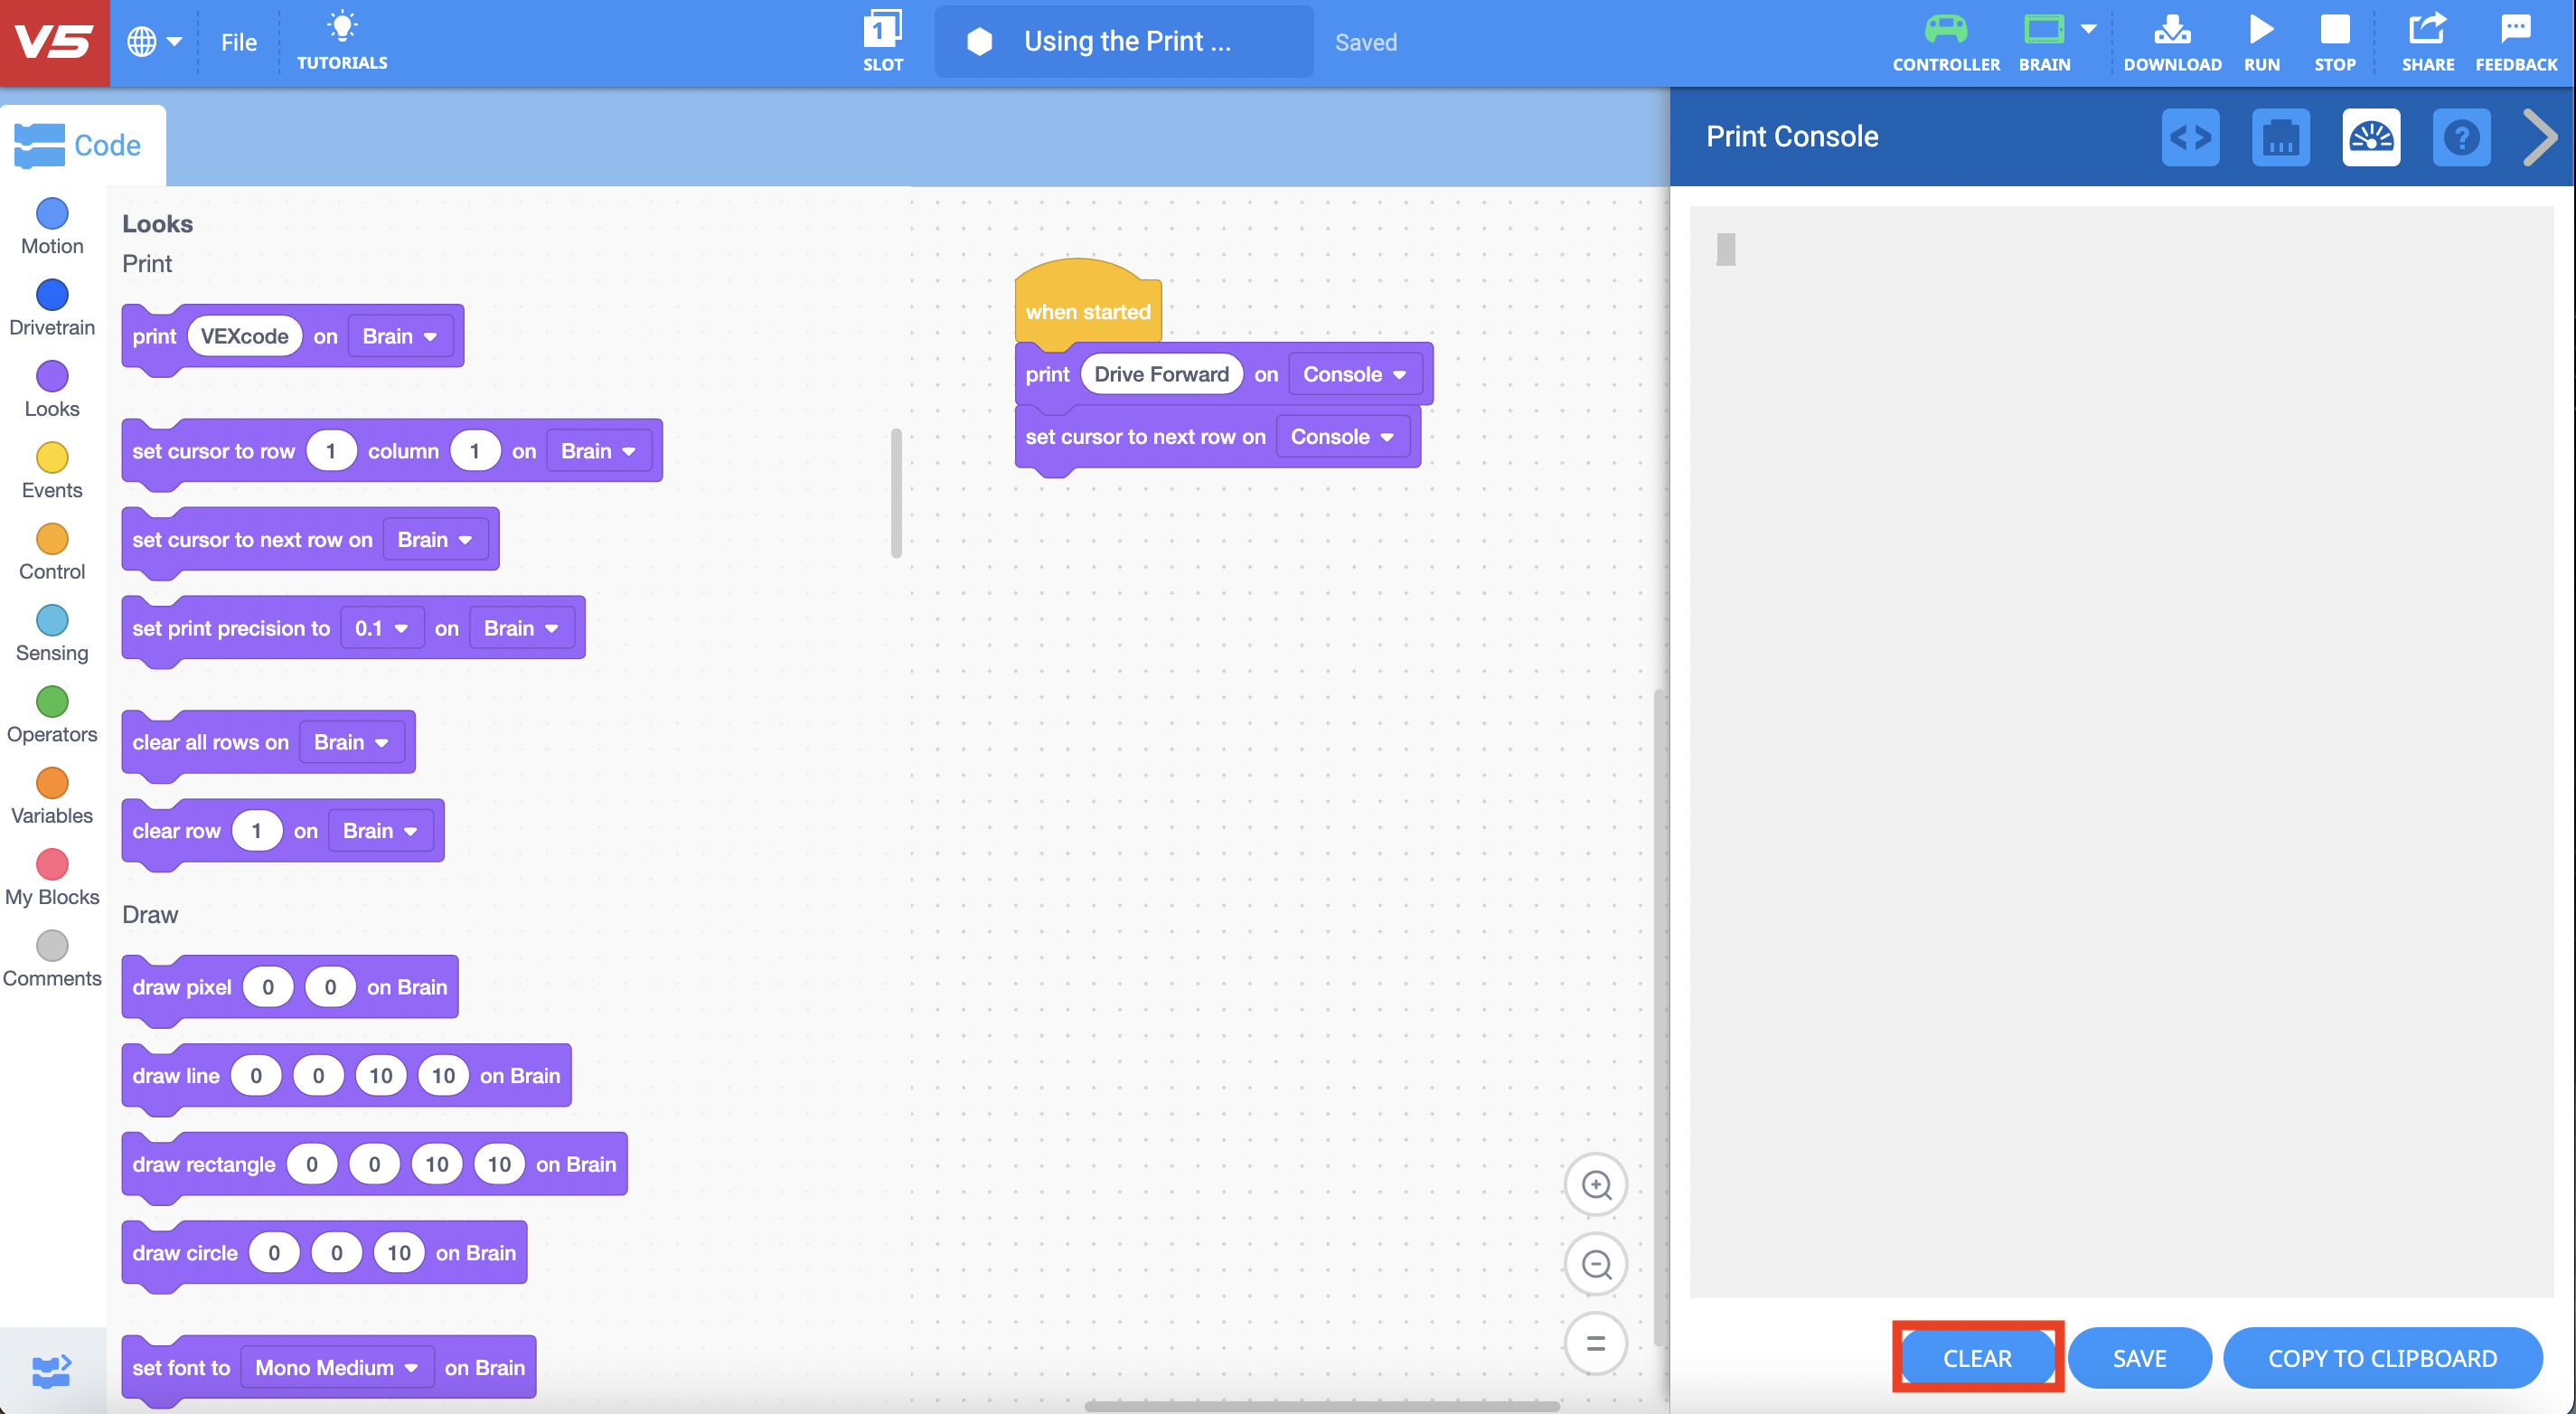Image resolution: width=2576 pixels, height=1414 pixels.
Task: Toggle the dashboard view in Print Console
Action: pyautogui.click(x=2372, y=137)
